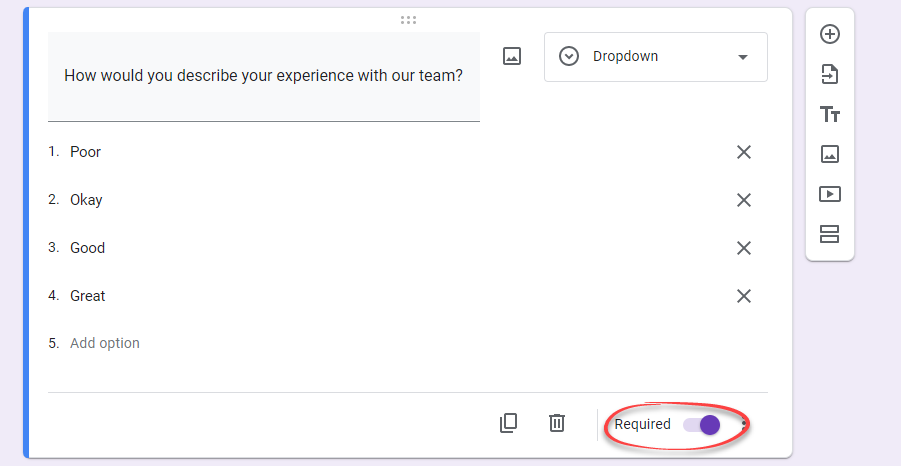Click Add option field
Screen dimensions: 901x466
click(x=105, y=343)
